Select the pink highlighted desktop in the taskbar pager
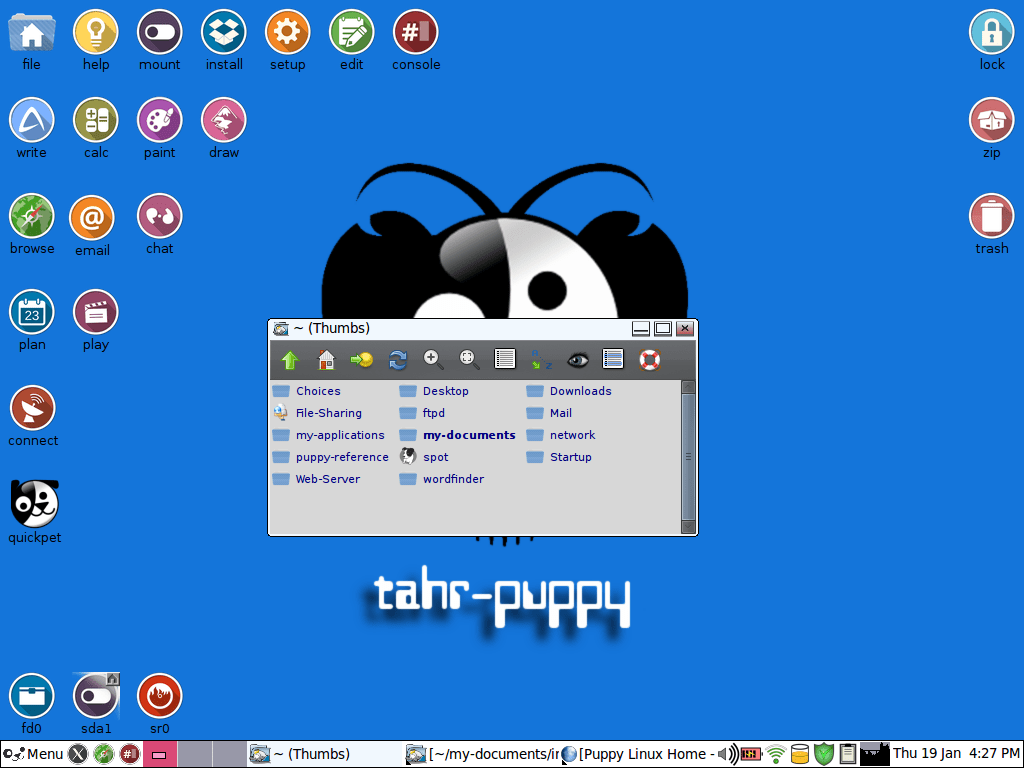This screenshot has height=768, width=1024. [x=159, y=754]
